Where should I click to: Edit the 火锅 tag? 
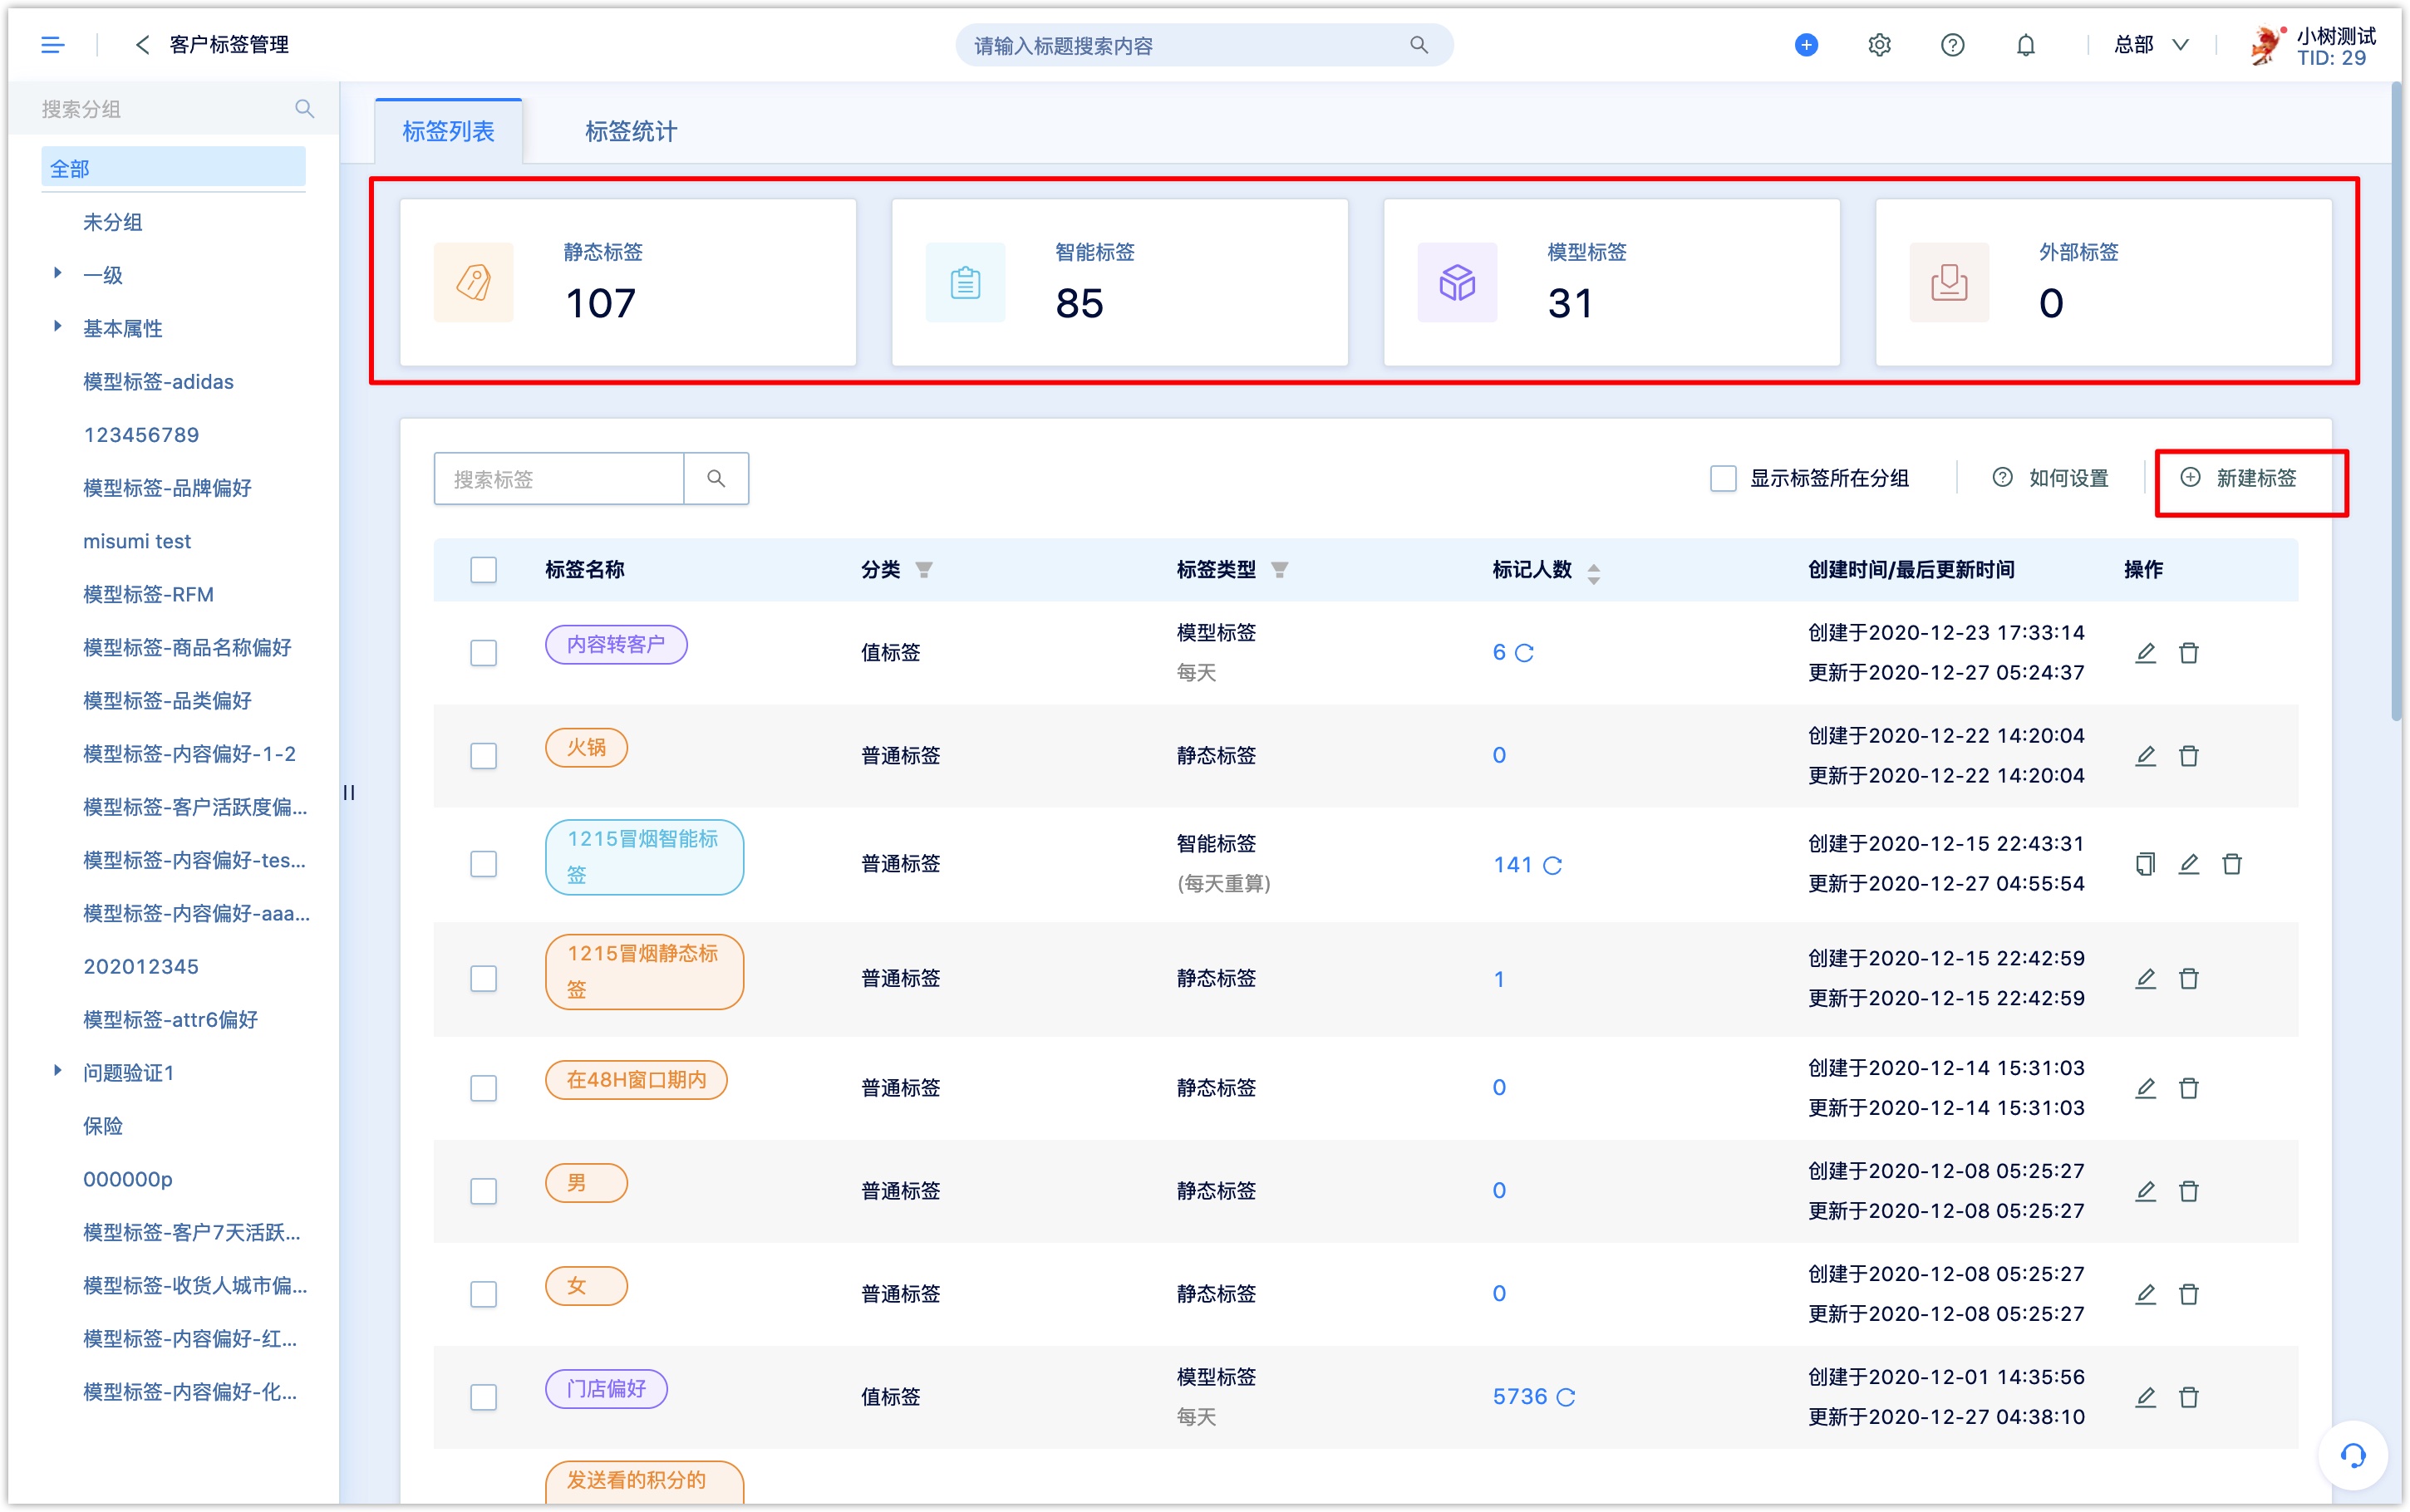pos(2145,756)
